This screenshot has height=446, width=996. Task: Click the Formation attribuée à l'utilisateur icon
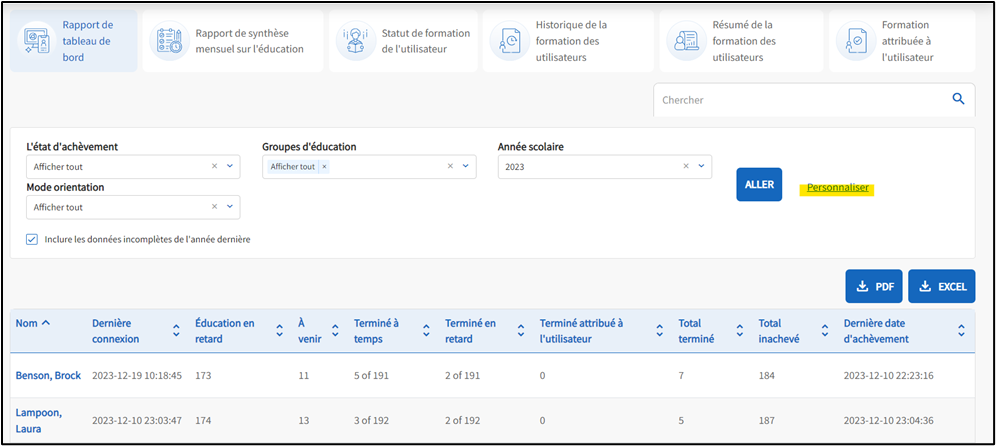(x=856, y=42)
